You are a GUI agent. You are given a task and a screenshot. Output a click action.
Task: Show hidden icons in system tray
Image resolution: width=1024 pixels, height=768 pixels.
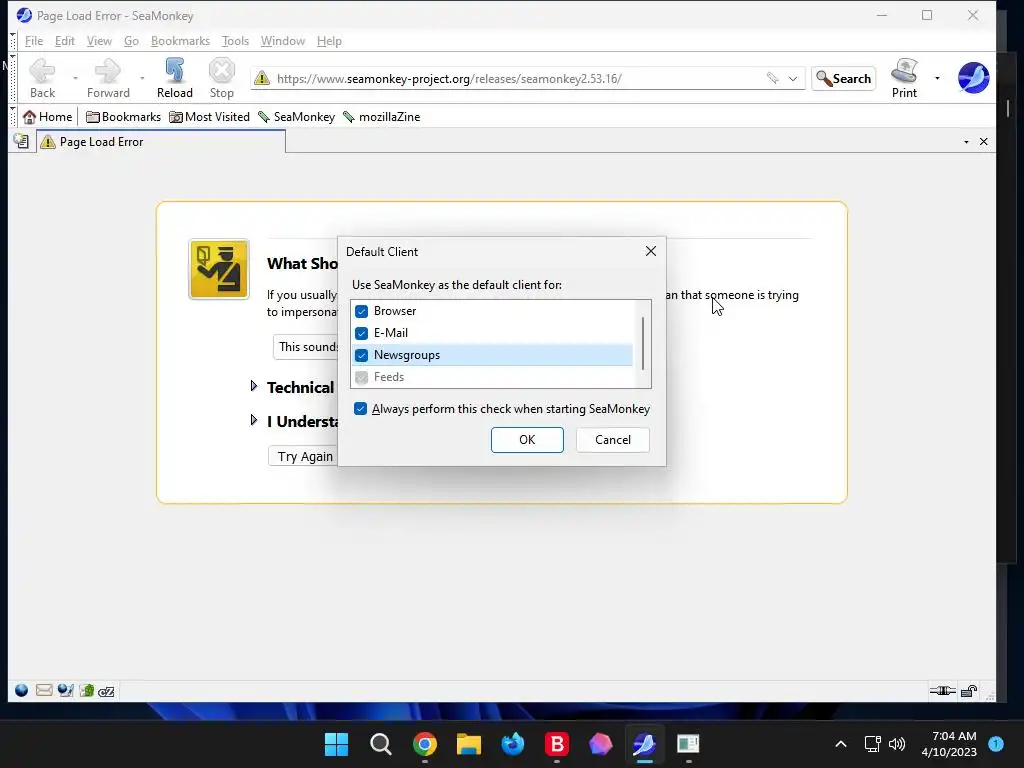coord(841,744)
